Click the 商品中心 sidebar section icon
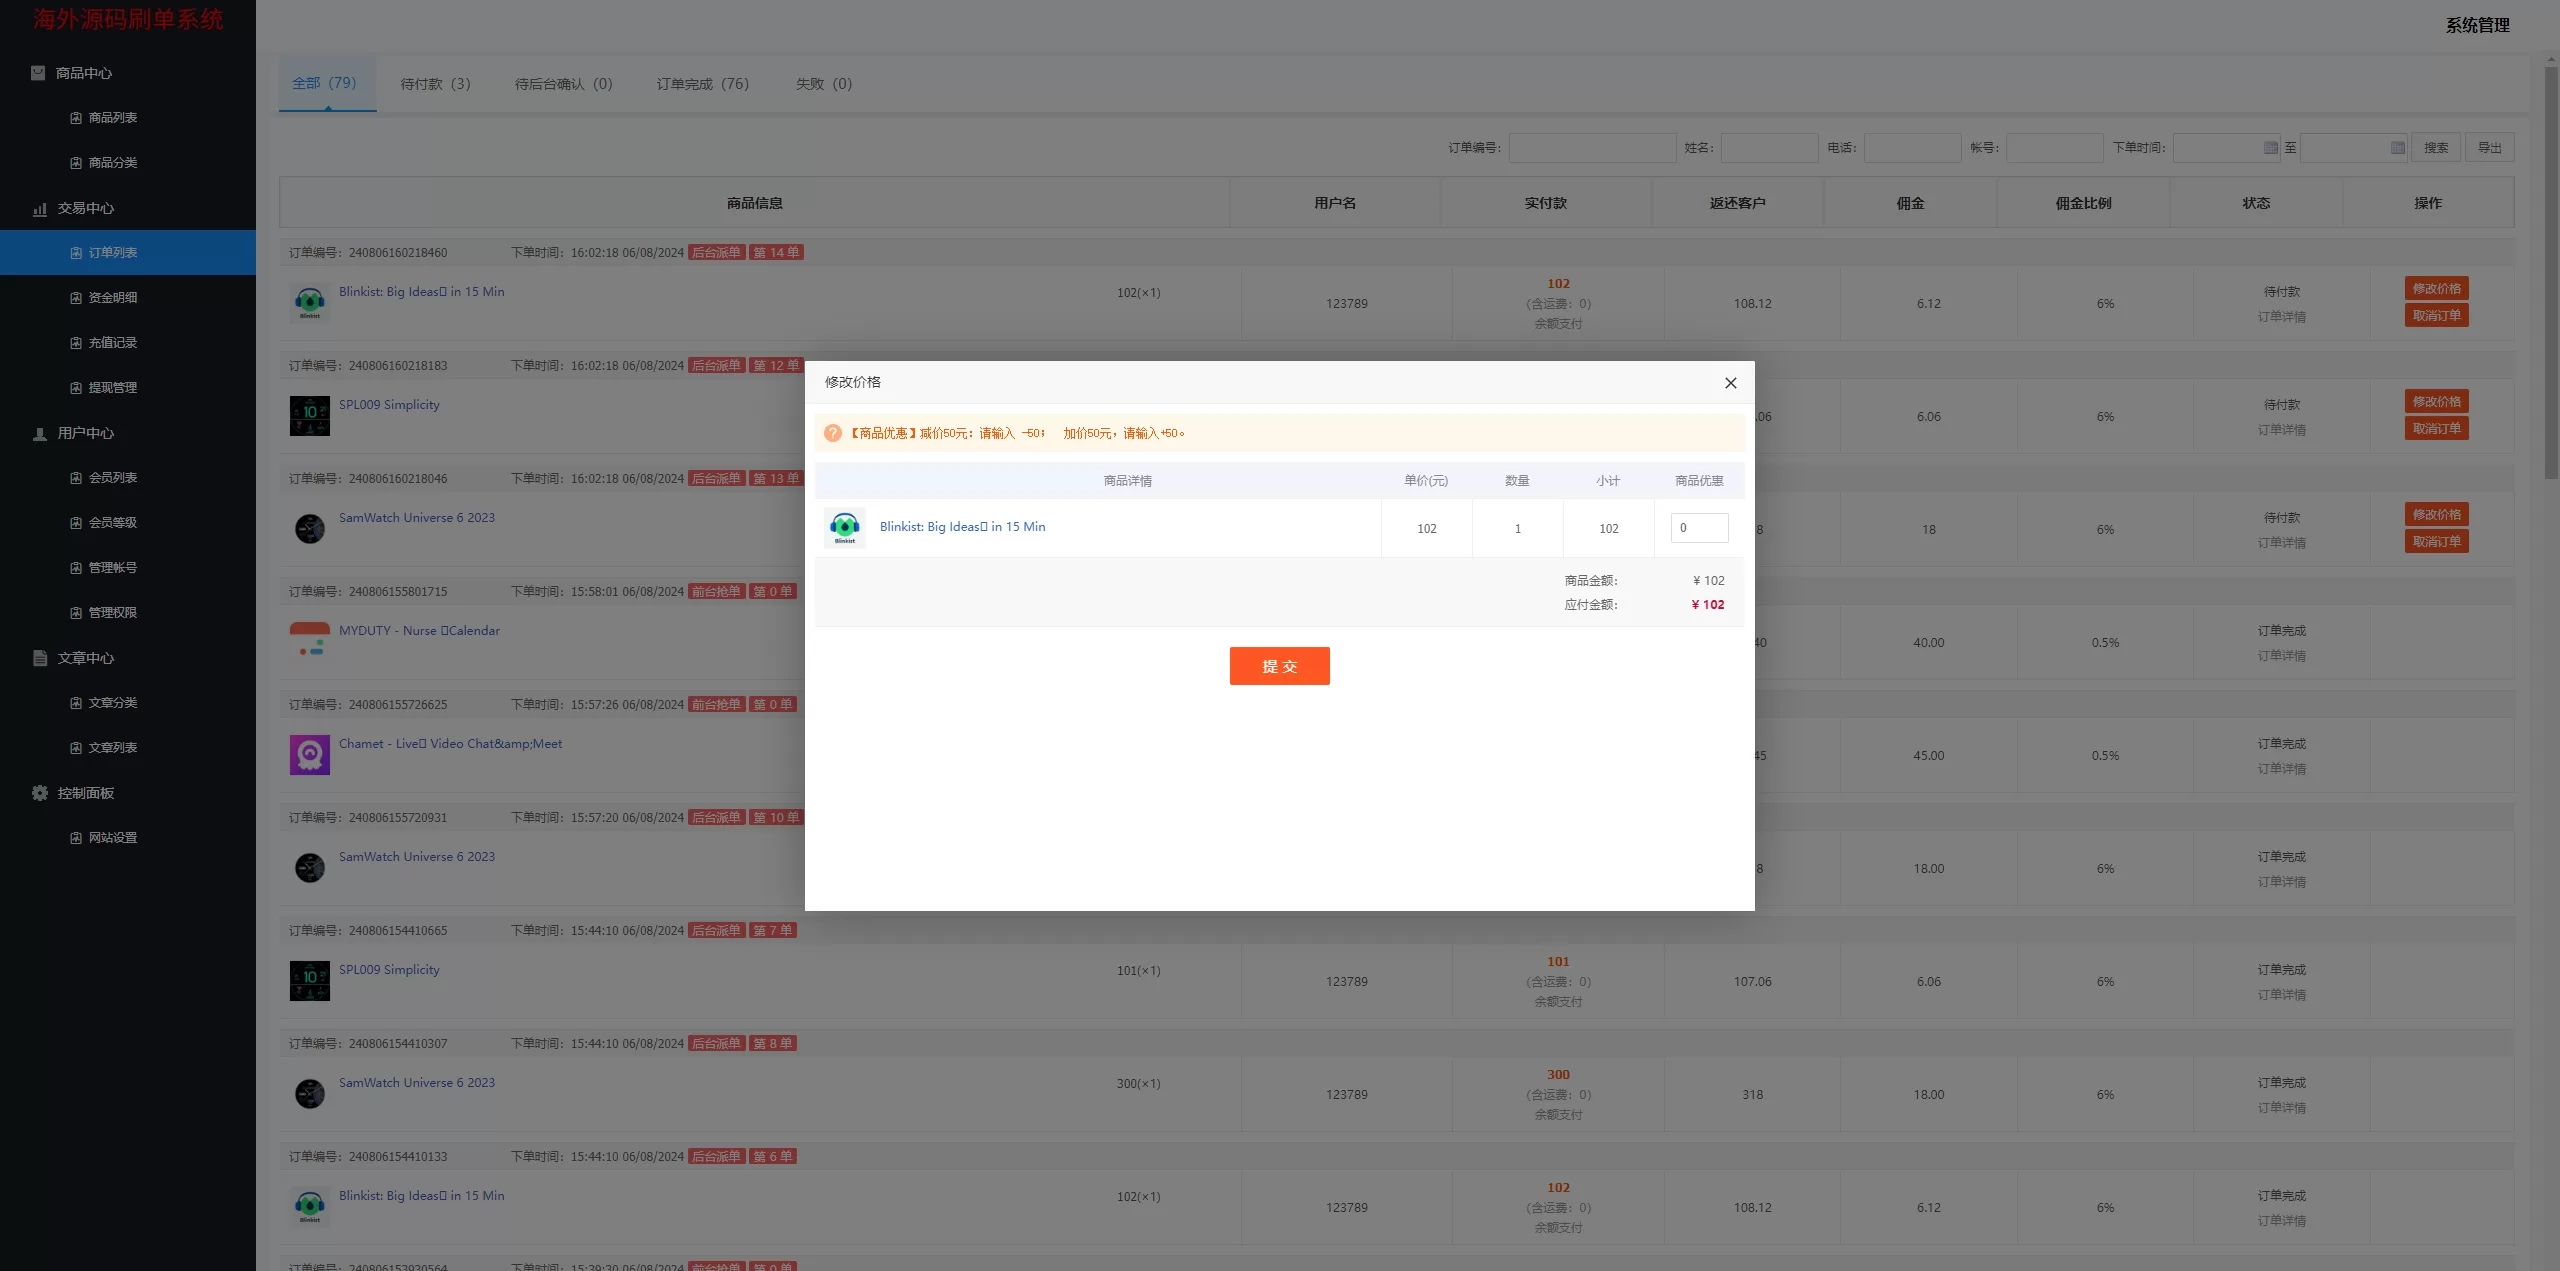 (x=38, y=73)
